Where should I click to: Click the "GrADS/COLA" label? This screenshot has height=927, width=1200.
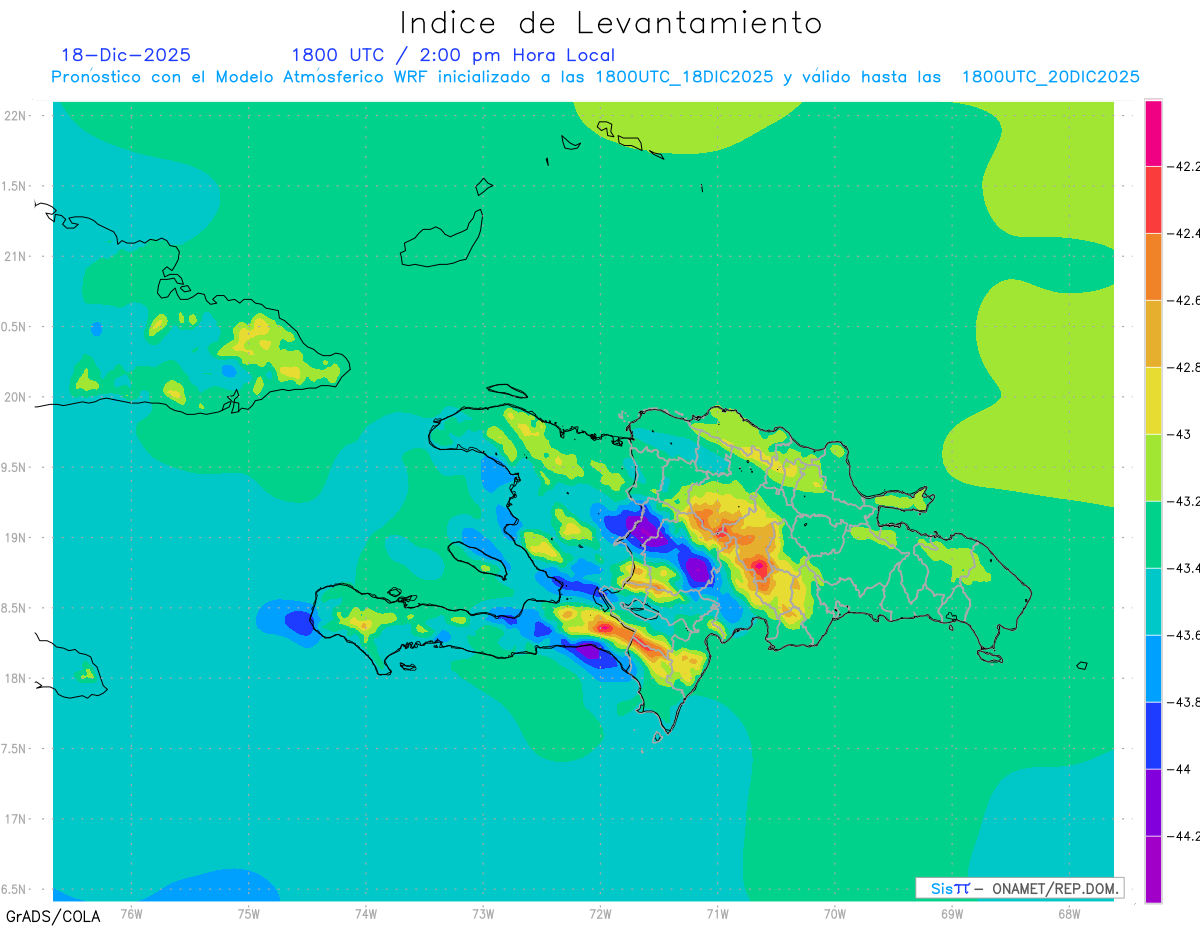pyautogui.click(x=52, y=916)
